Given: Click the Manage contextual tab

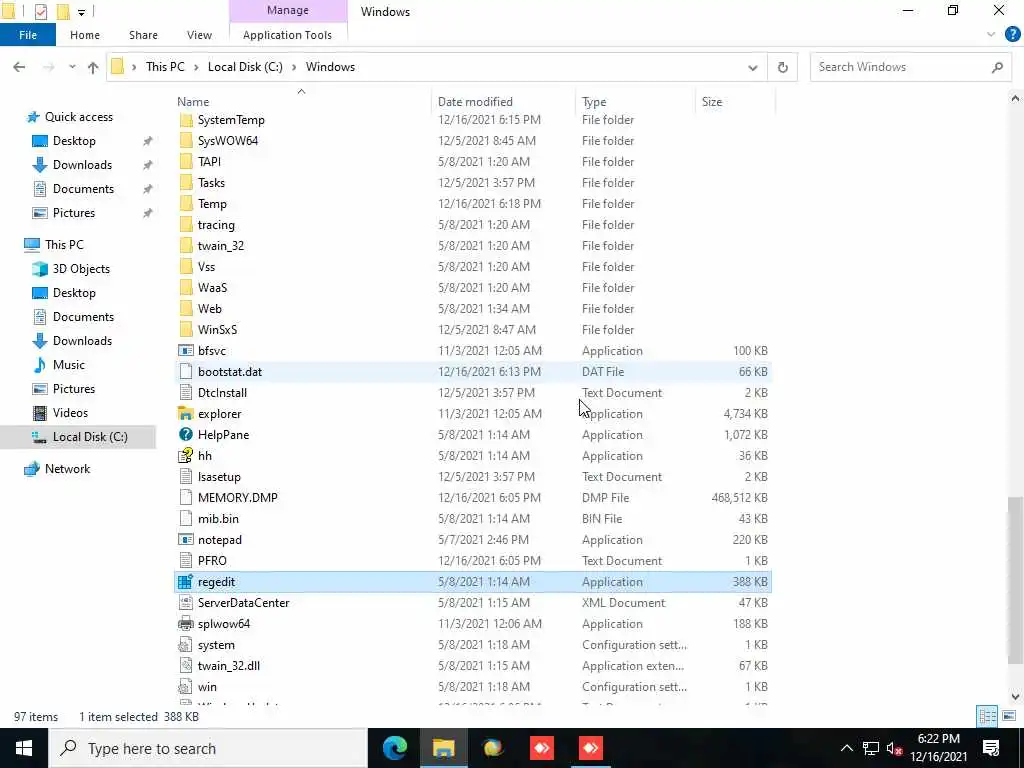Looking at the screenshot, I should point(288,10).
